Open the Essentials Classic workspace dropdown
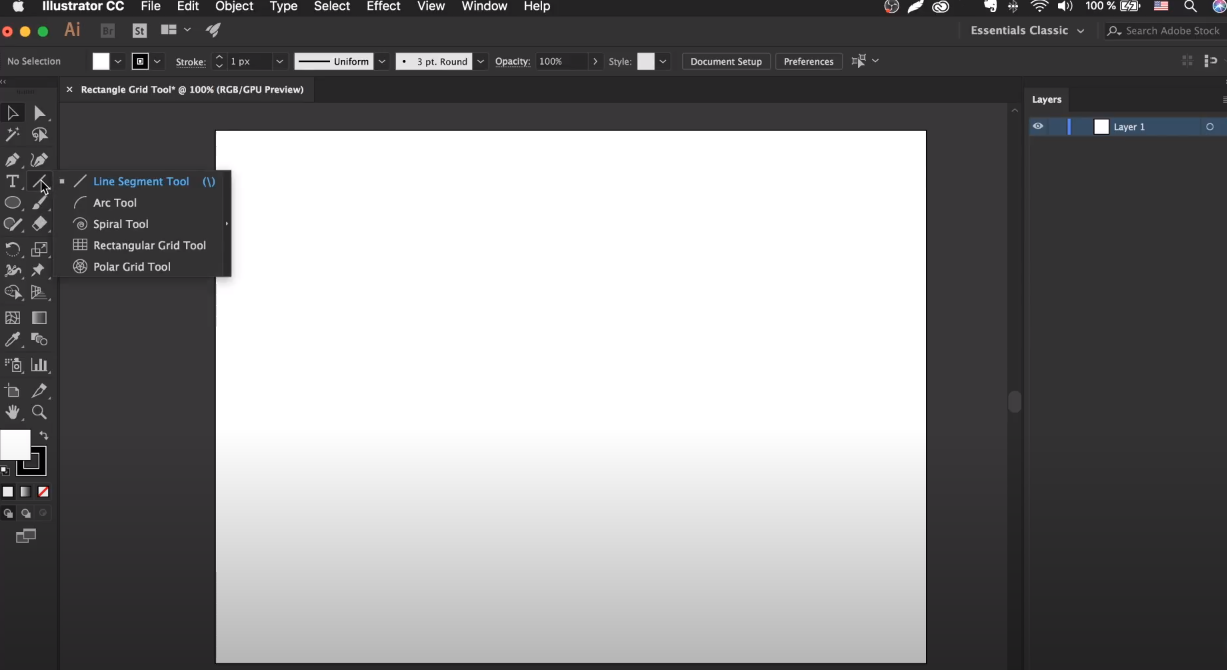The width and height of the screenshot is (1227, 670). pos(1026,31)
